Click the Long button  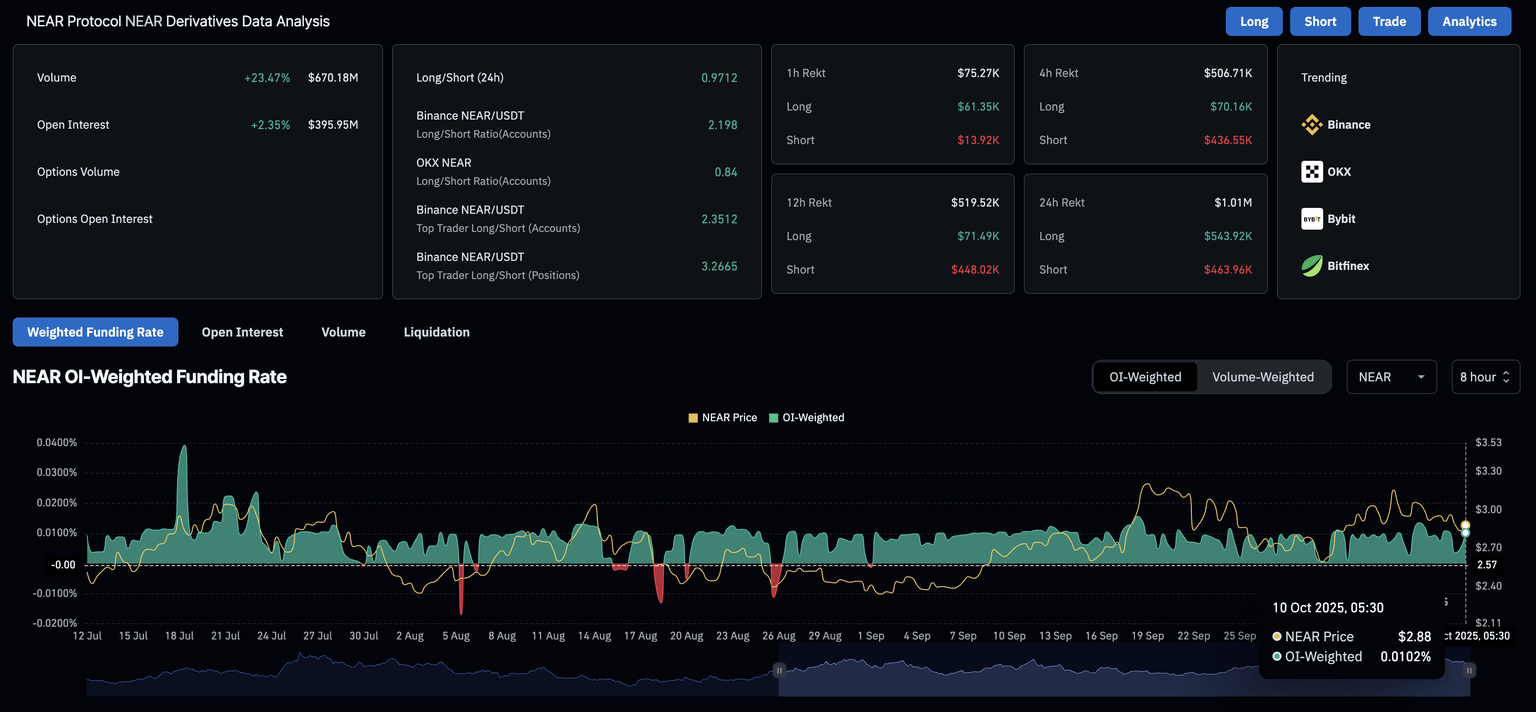[x=1254, y=21]
